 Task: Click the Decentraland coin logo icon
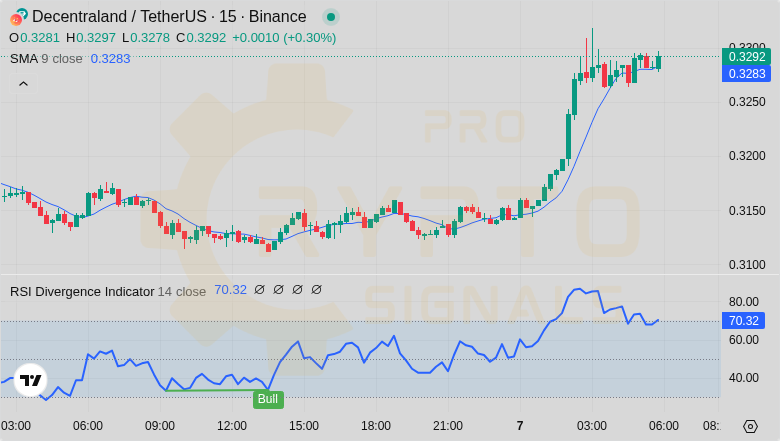(18, 17)
